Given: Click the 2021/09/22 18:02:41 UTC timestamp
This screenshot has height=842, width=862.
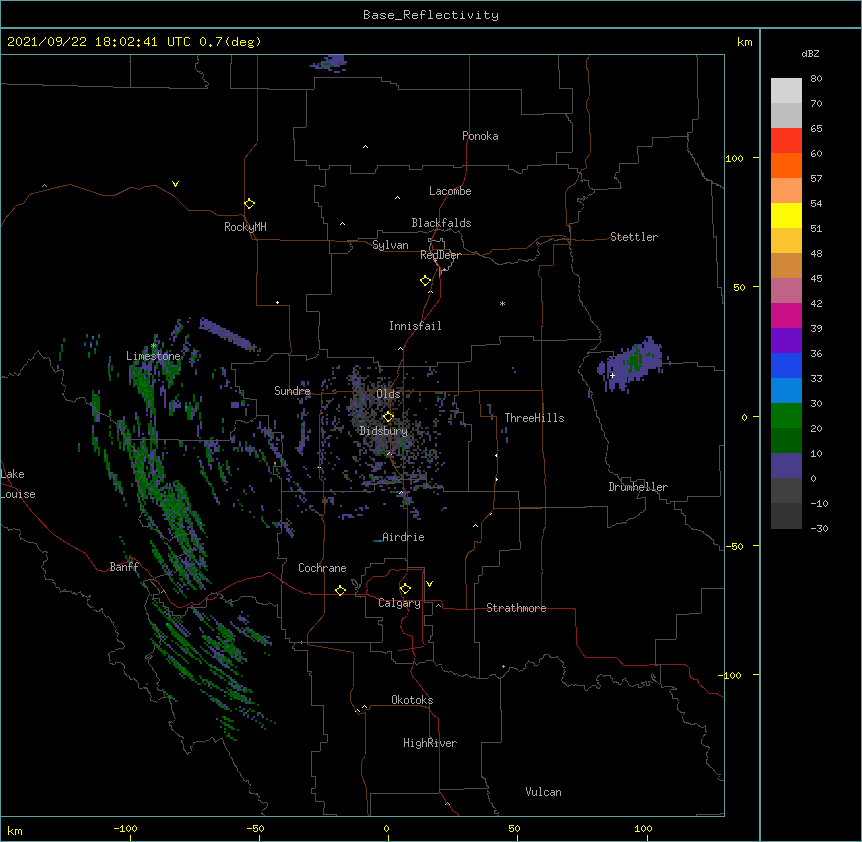Looking at the screenshot, I should (x=99, y=42).
